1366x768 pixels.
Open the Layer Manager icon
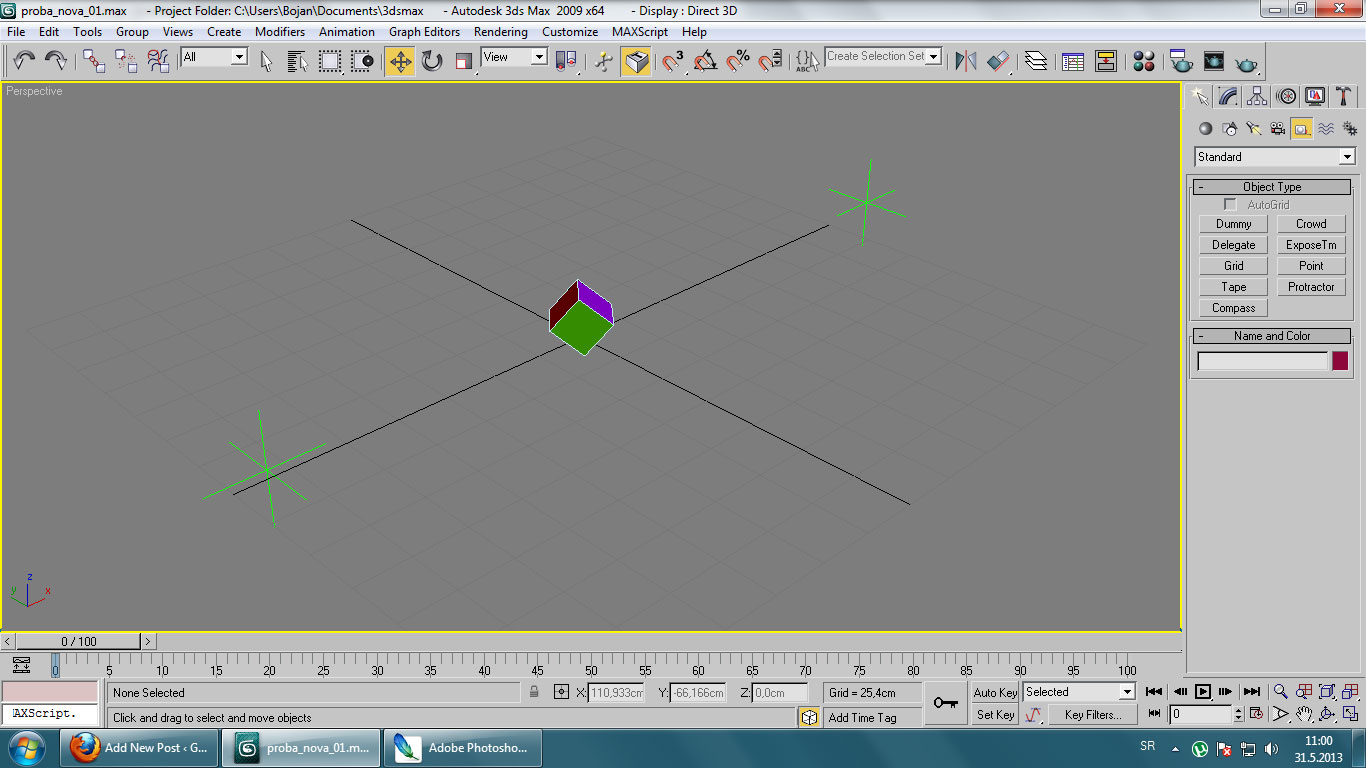click(1036, 61)
